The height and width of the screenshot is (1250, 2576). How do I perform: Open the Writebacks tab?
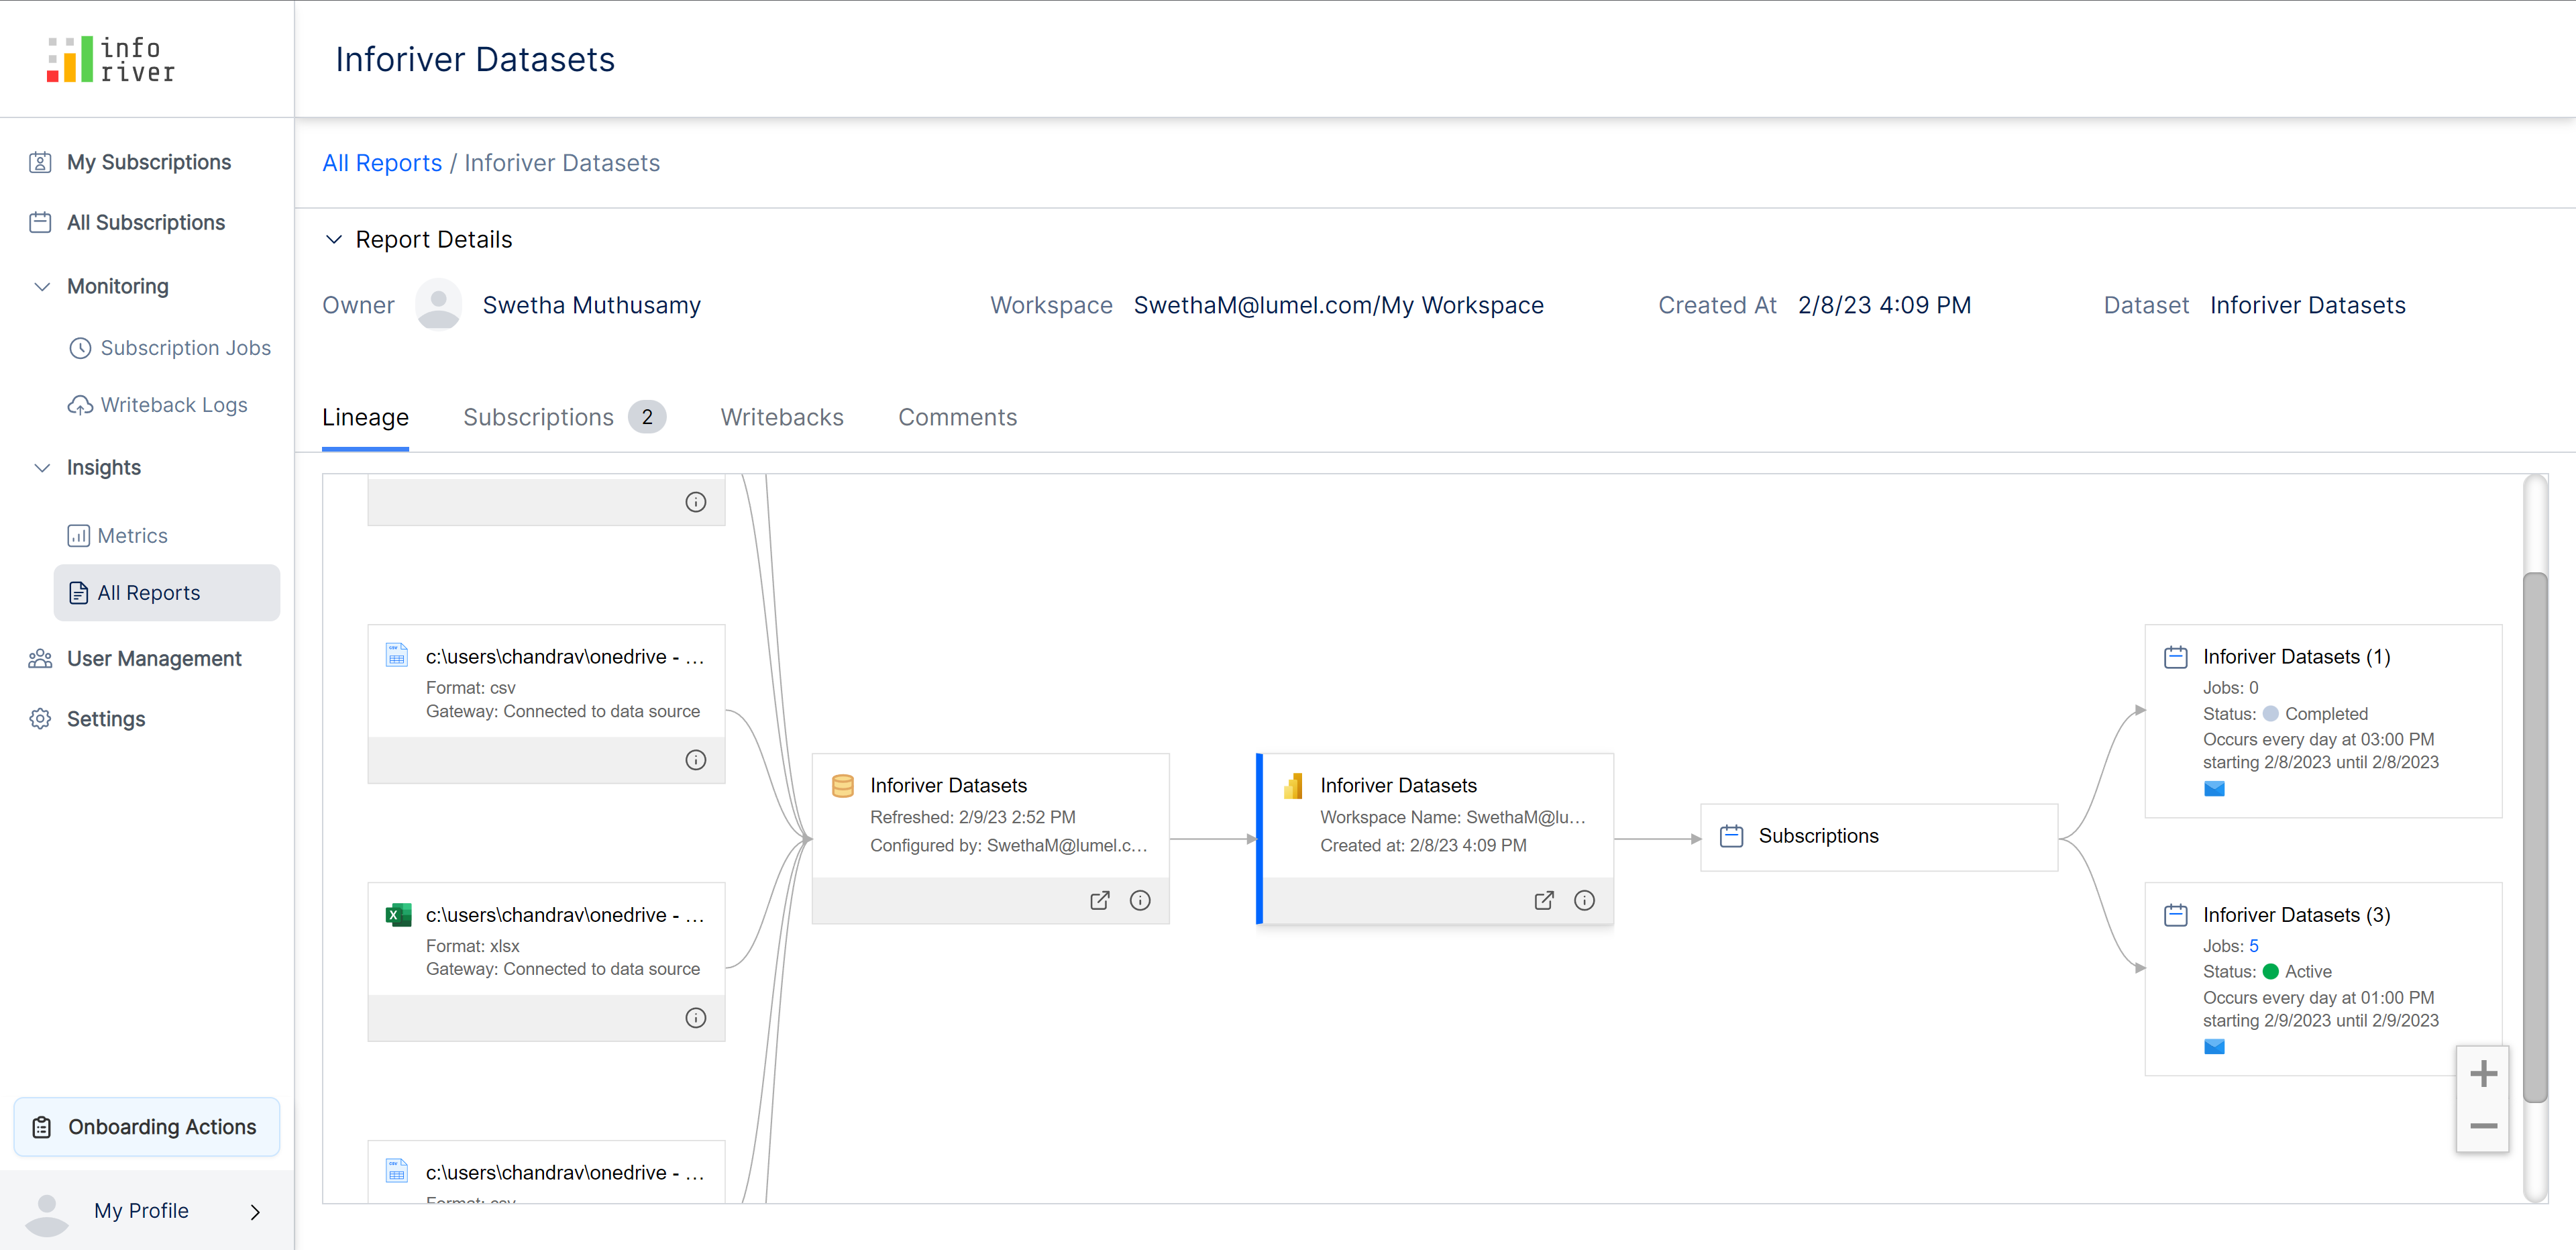pos(781,417)
